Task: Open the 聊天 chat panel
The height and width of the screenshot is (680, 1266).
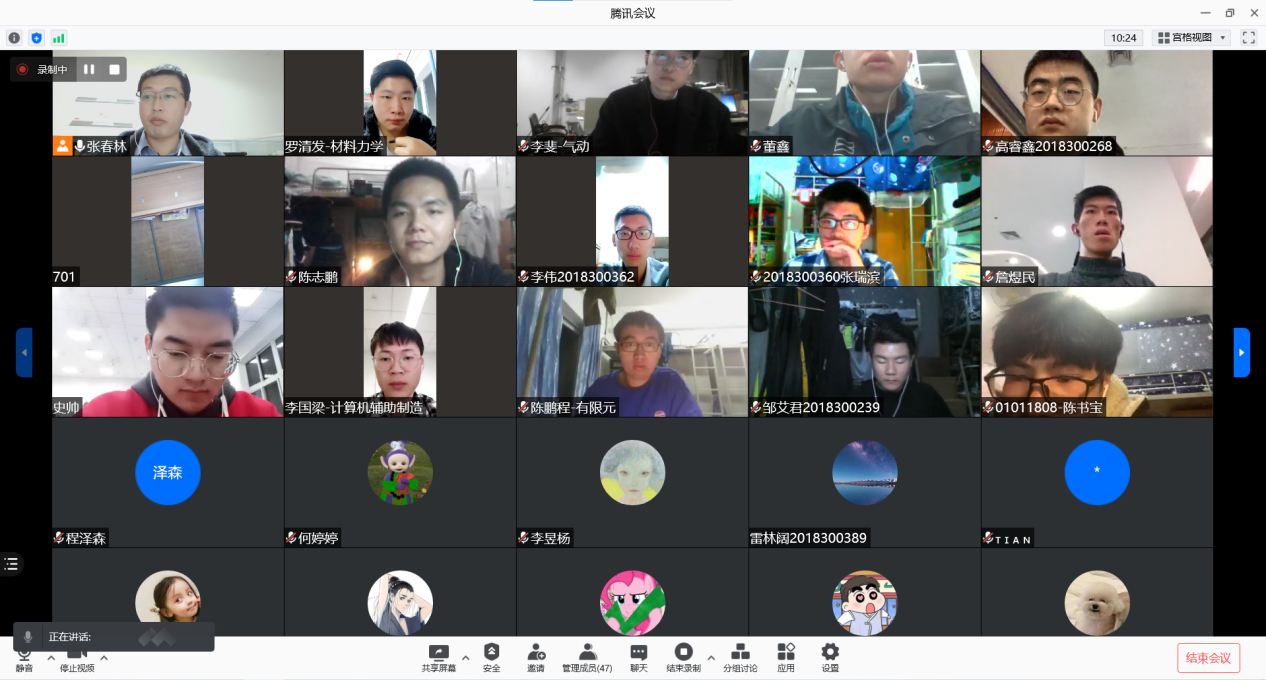Action: pos(638,656)
